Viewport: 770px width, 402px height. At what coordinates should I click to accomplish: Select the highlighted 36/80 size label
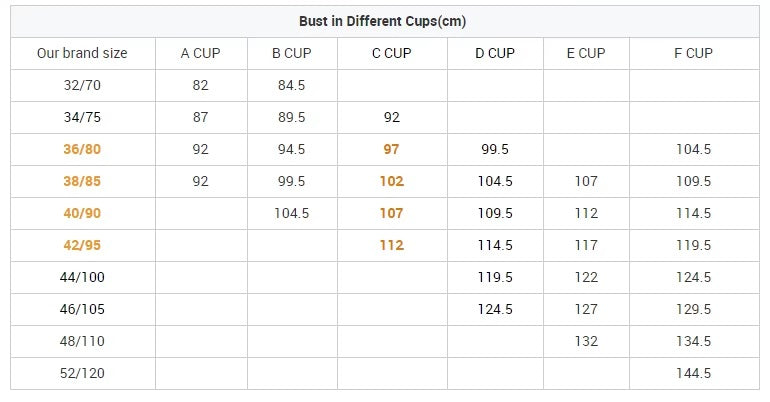[82, 149]
